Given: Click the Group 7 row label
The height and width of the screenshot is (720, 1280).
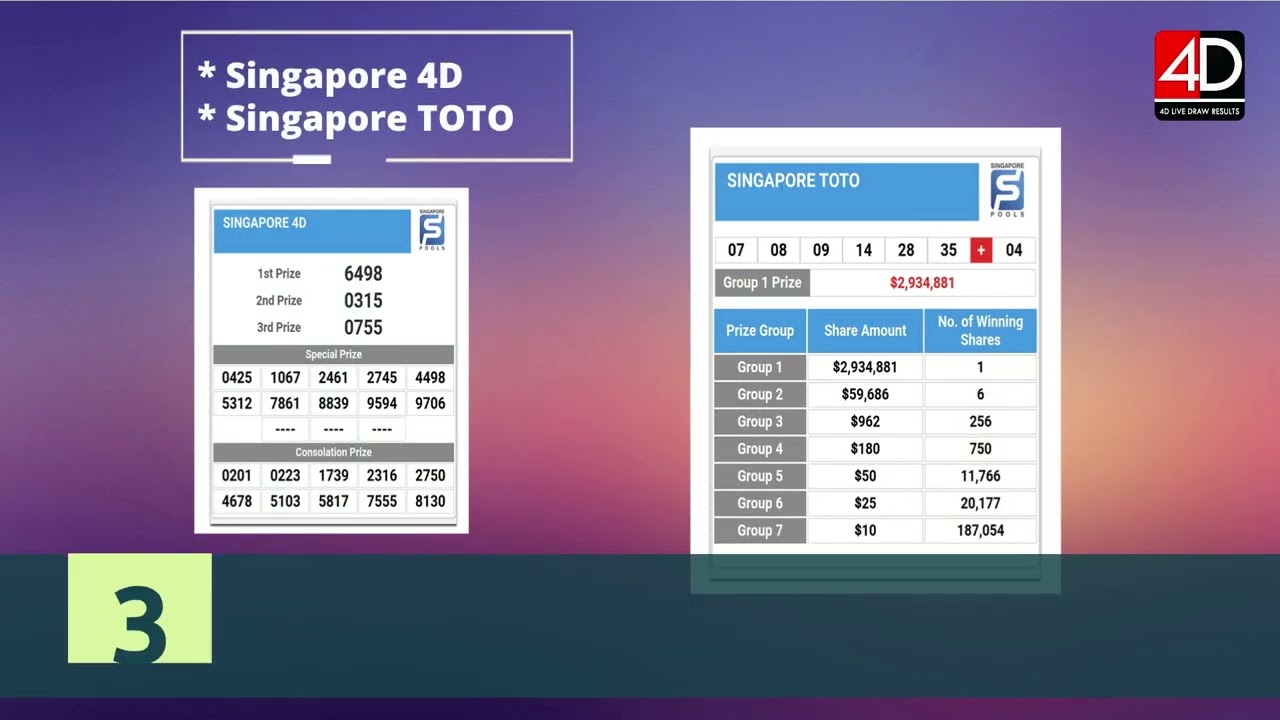Looking at the screenshot, I should tap(760, 530).
